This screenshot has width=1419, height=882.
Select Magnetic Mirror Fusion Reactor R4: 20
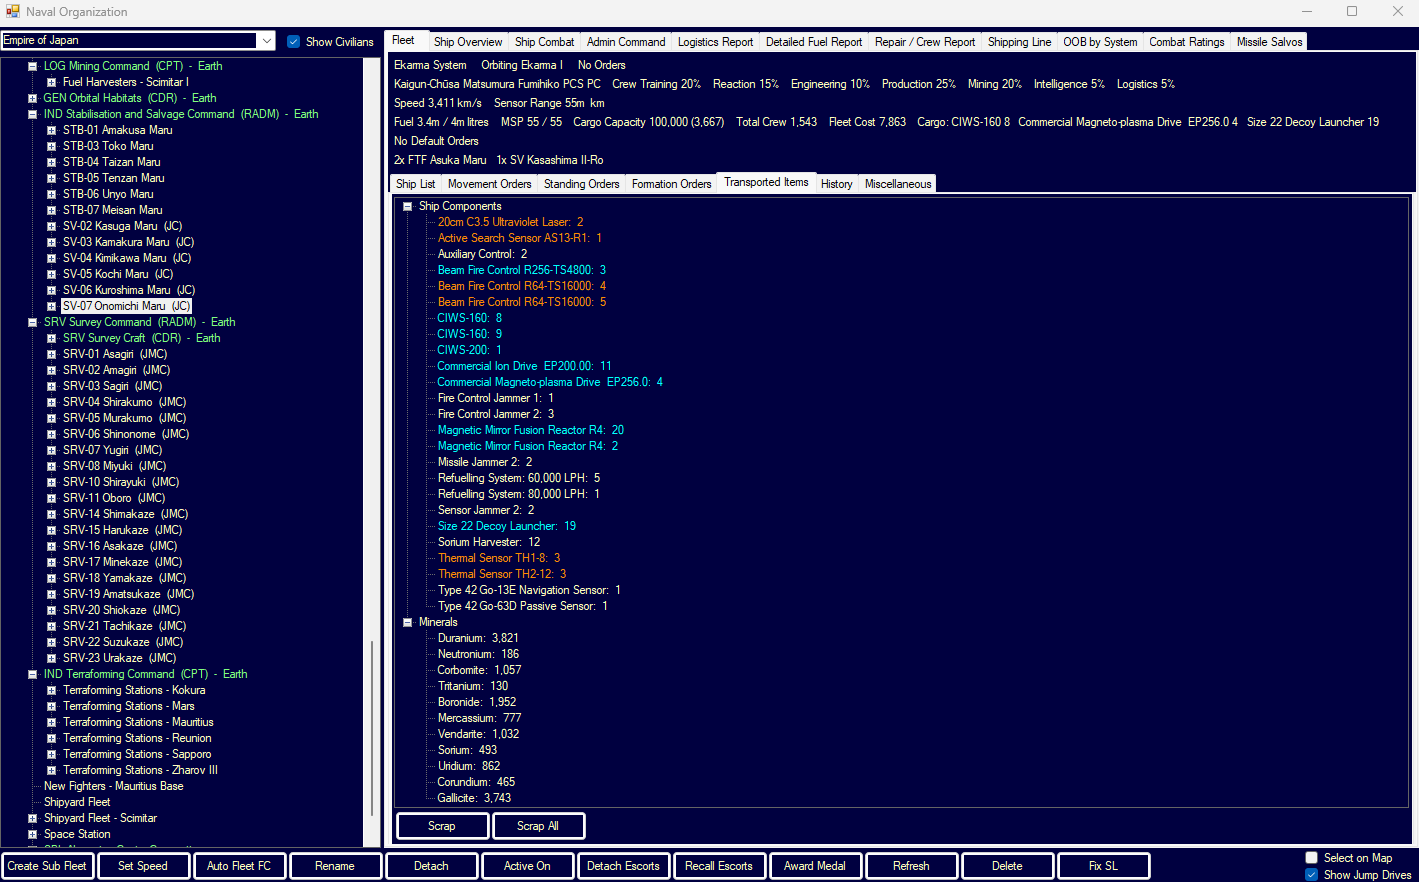click(531, 430)
